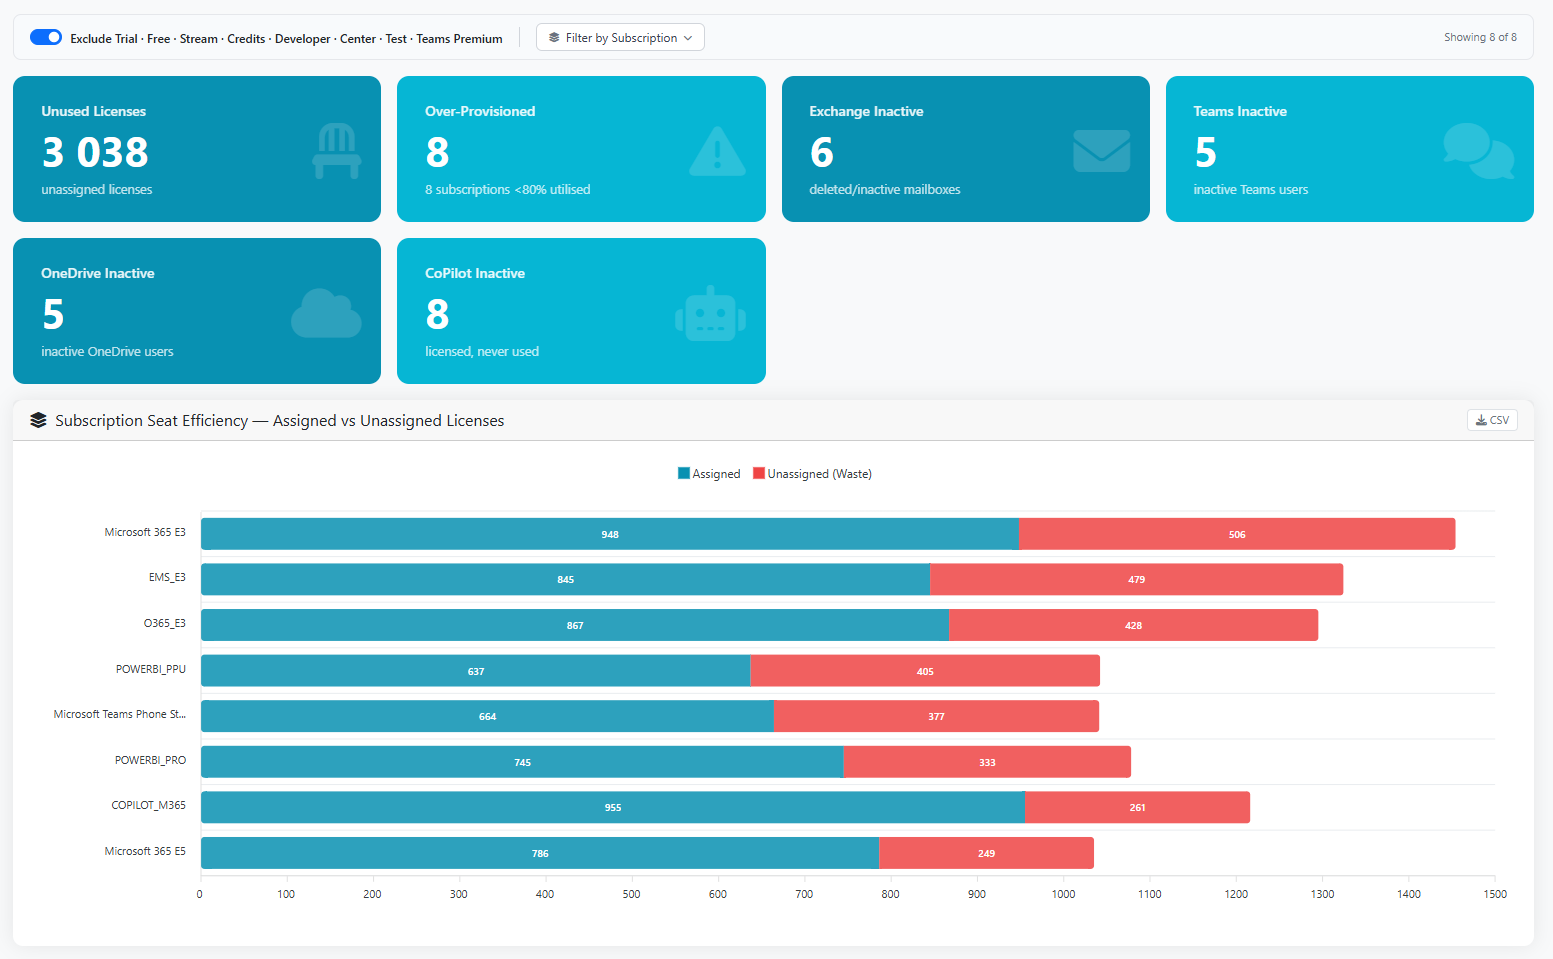This screenshot has width=1553, height=959.
Task: Click the COPILOT_M365 axis label
Action: coord(148,805)
